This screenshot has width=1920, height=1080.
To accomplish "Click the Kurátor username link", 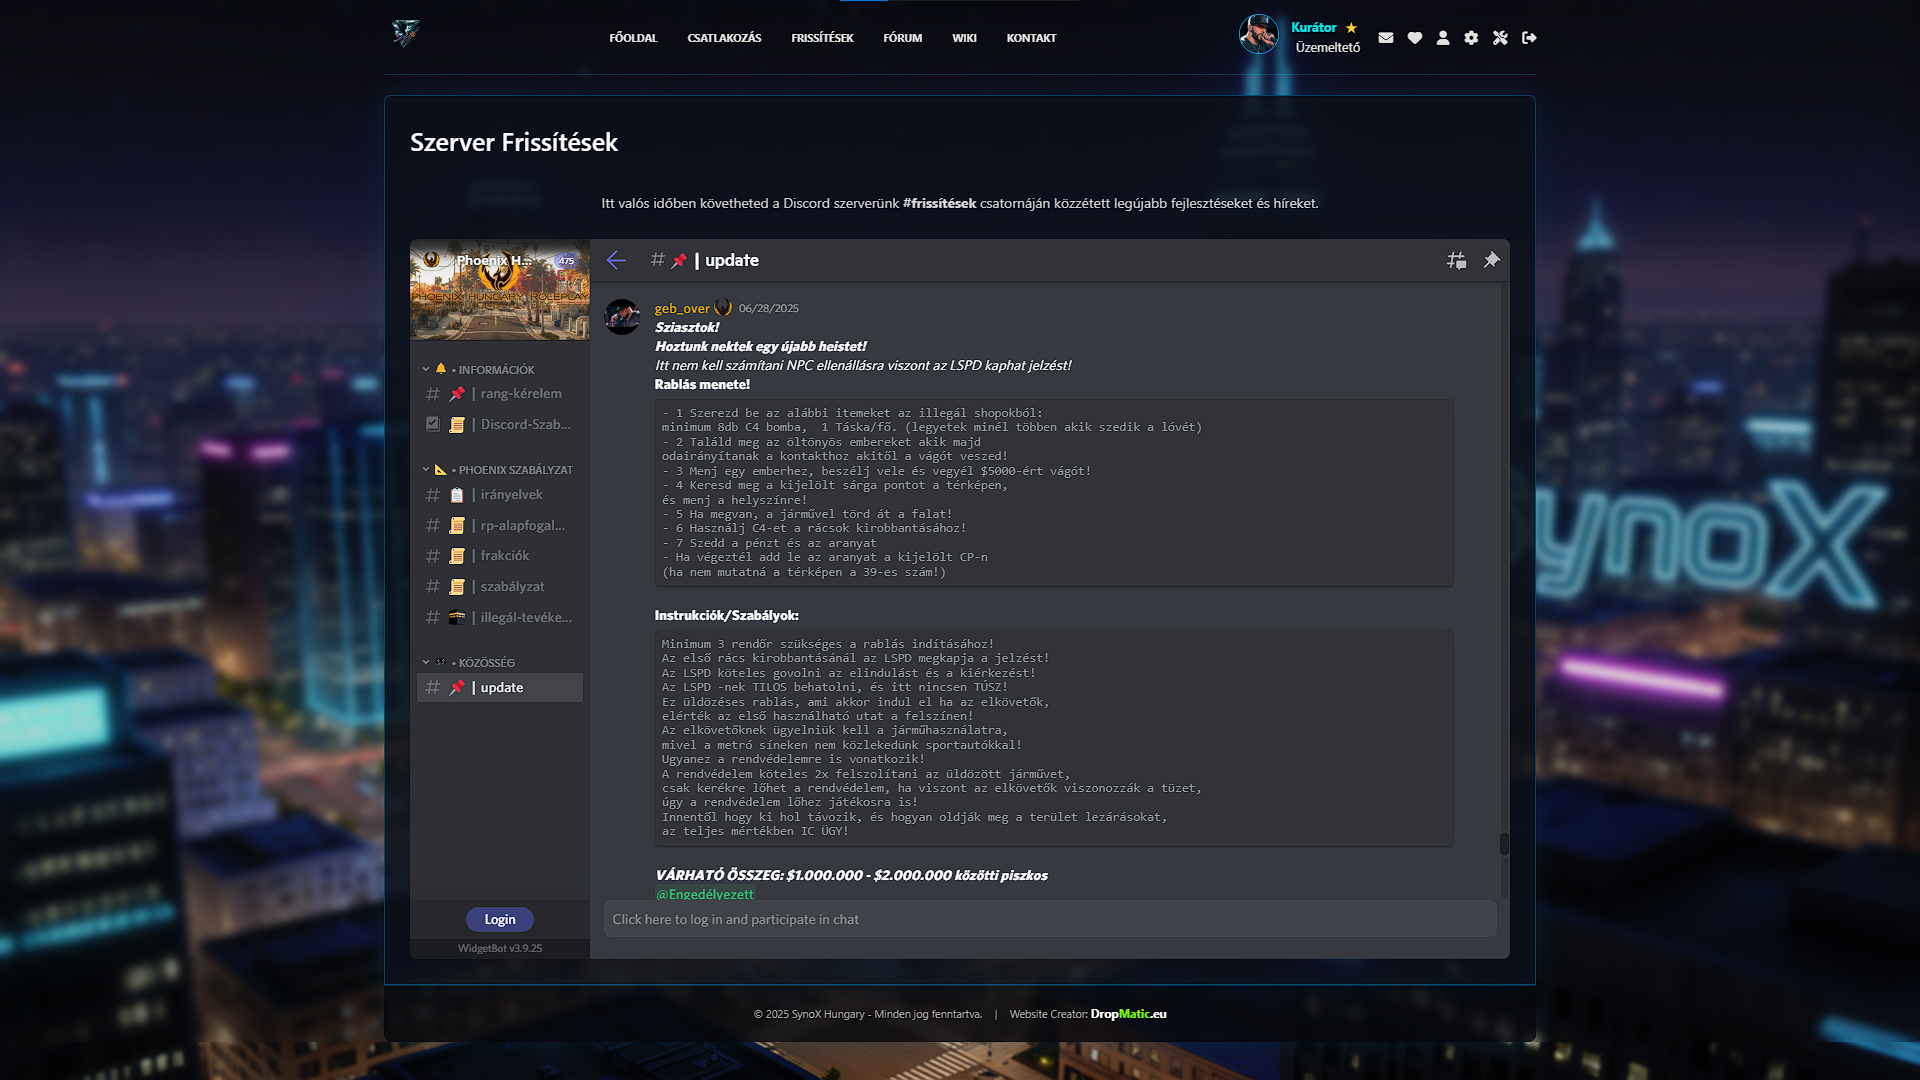I will point(1313,28).
